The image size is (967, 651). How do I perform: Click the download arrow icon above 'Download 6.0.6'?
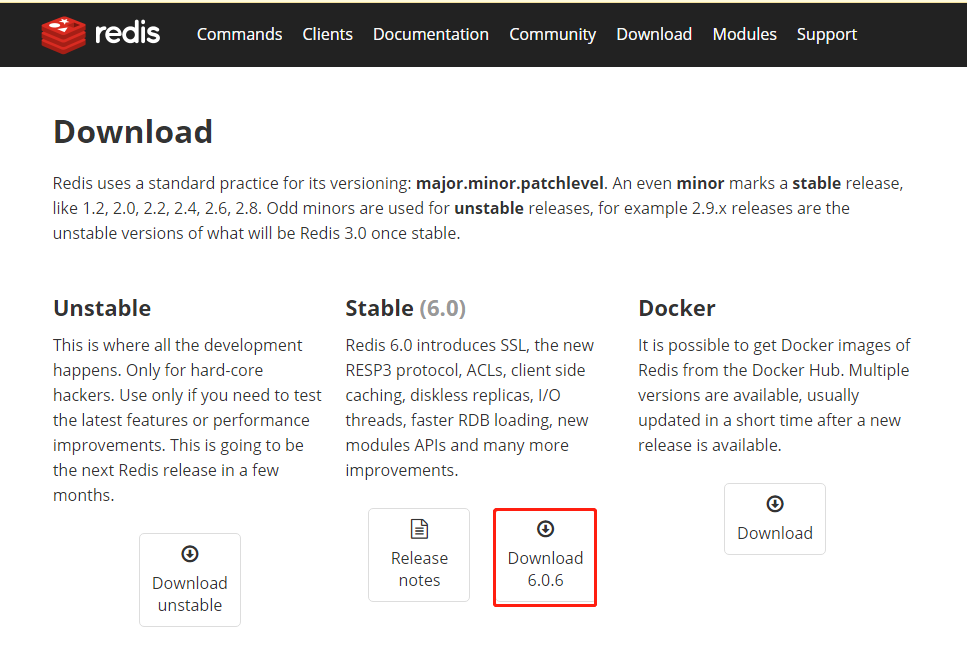point(545,529)
